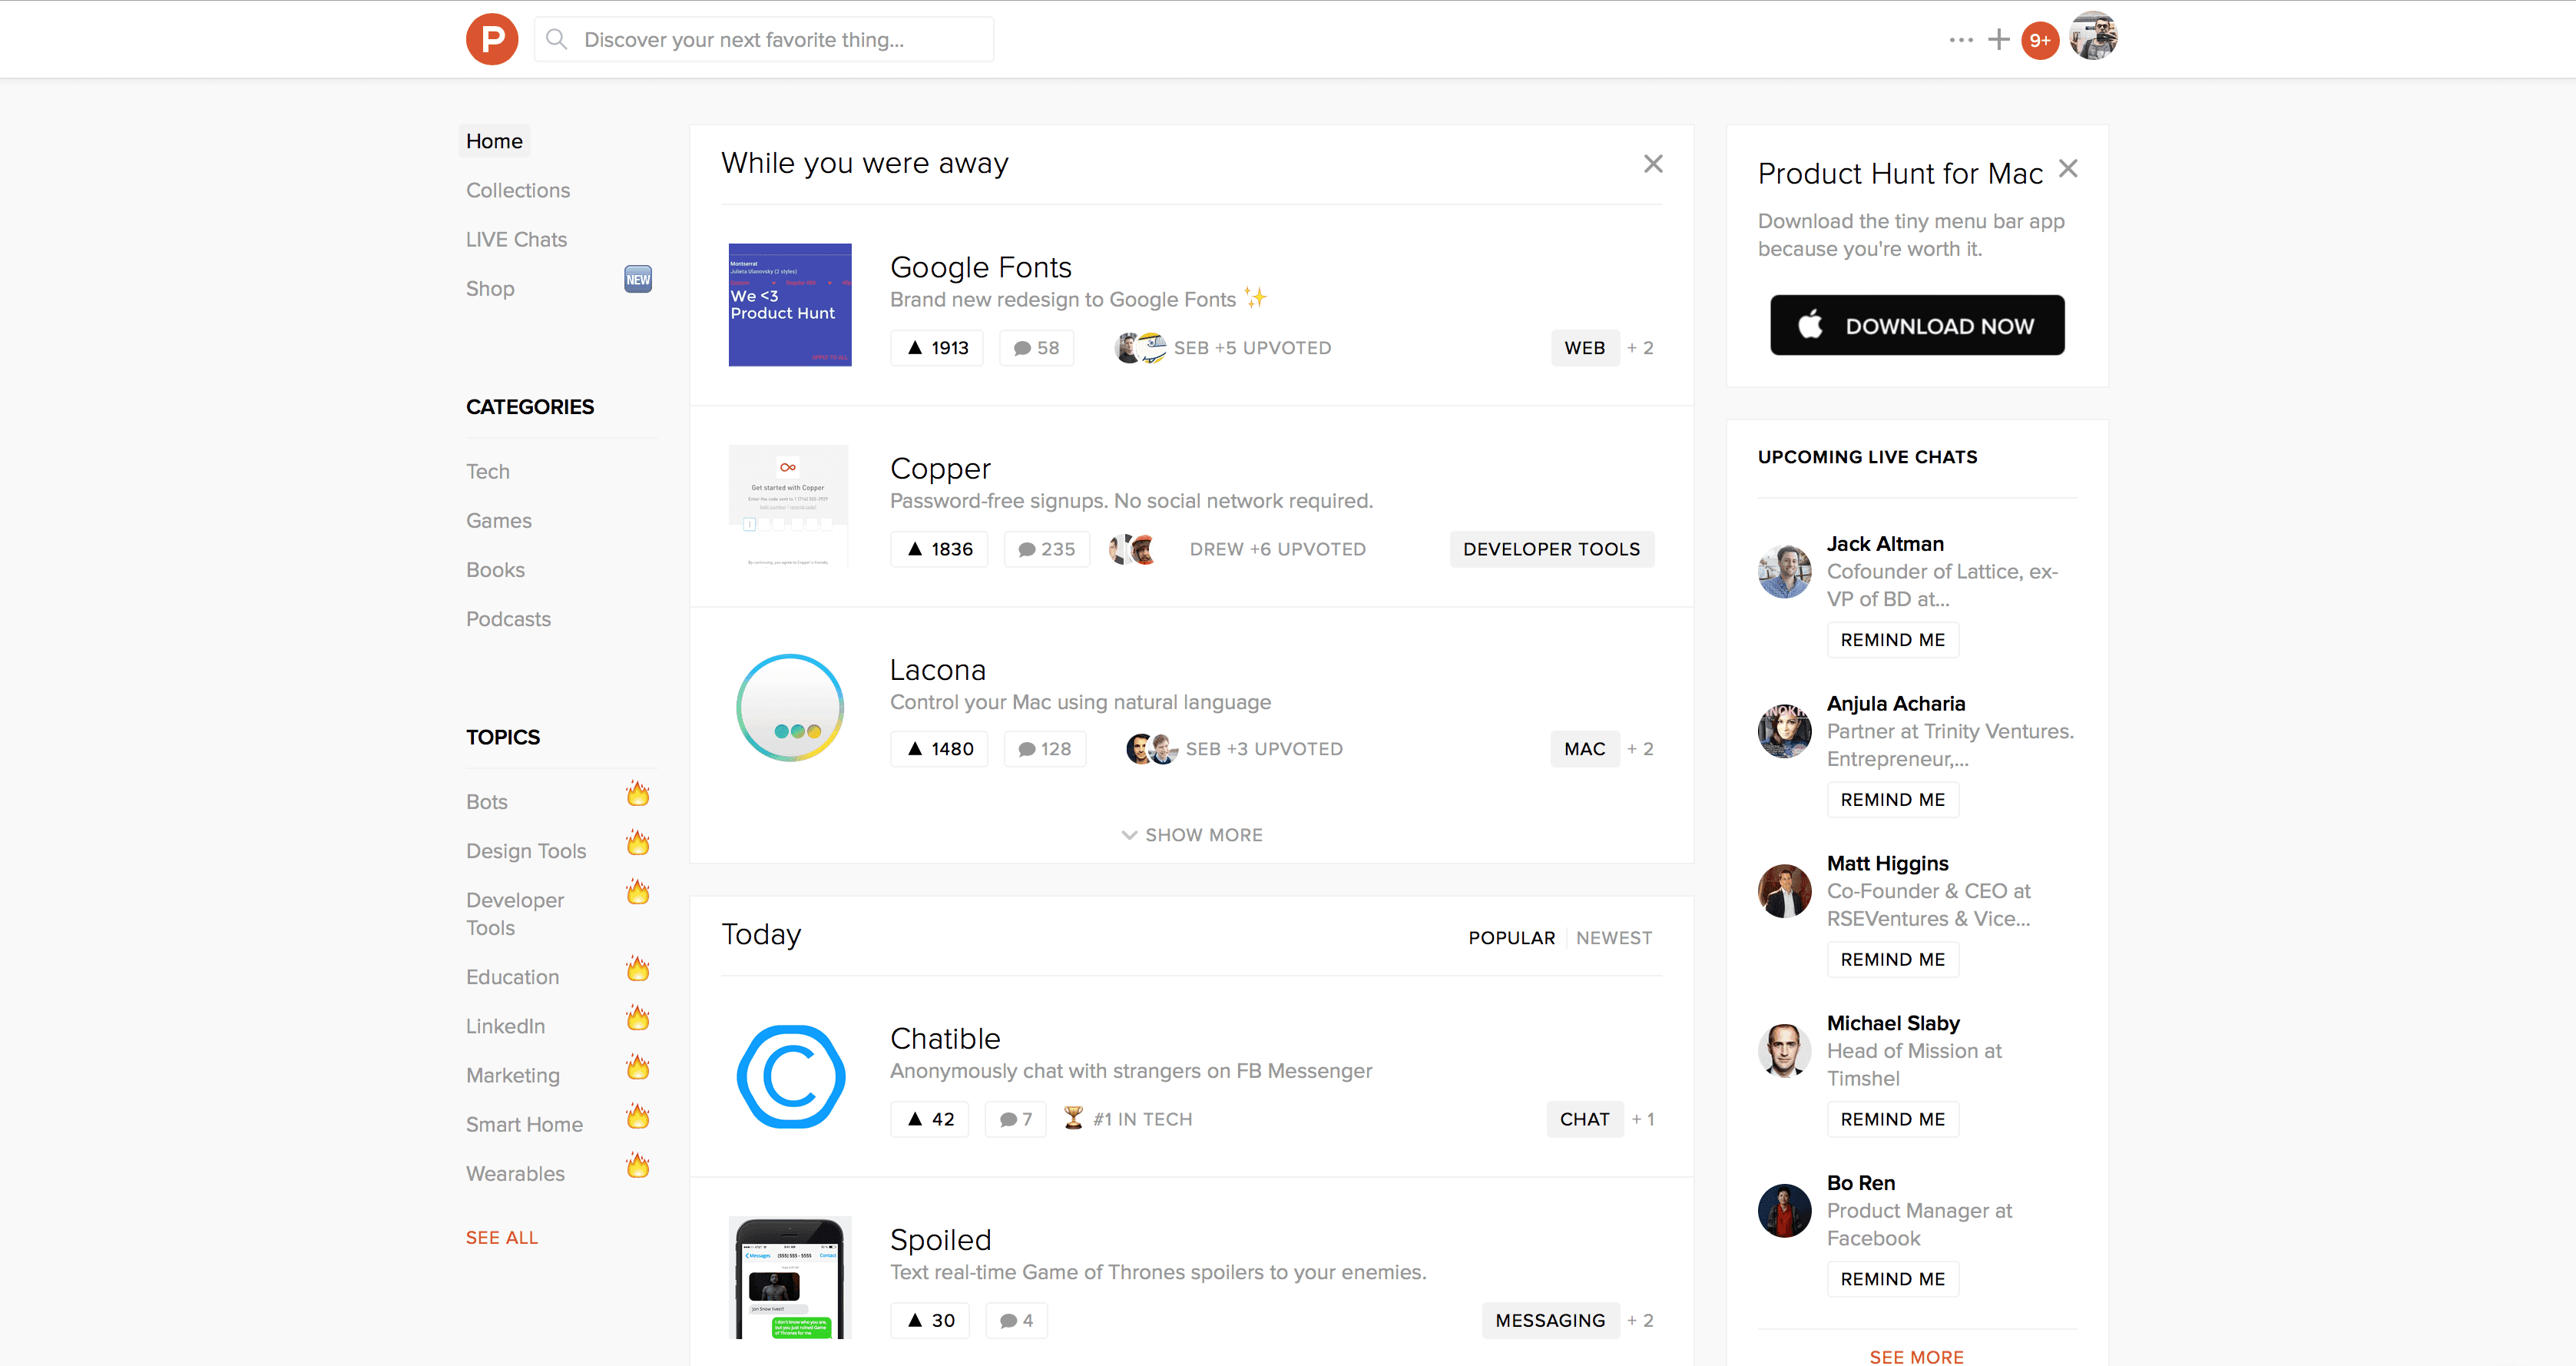
Task: Open the Tech category
Action: click(x=488, y=472)
